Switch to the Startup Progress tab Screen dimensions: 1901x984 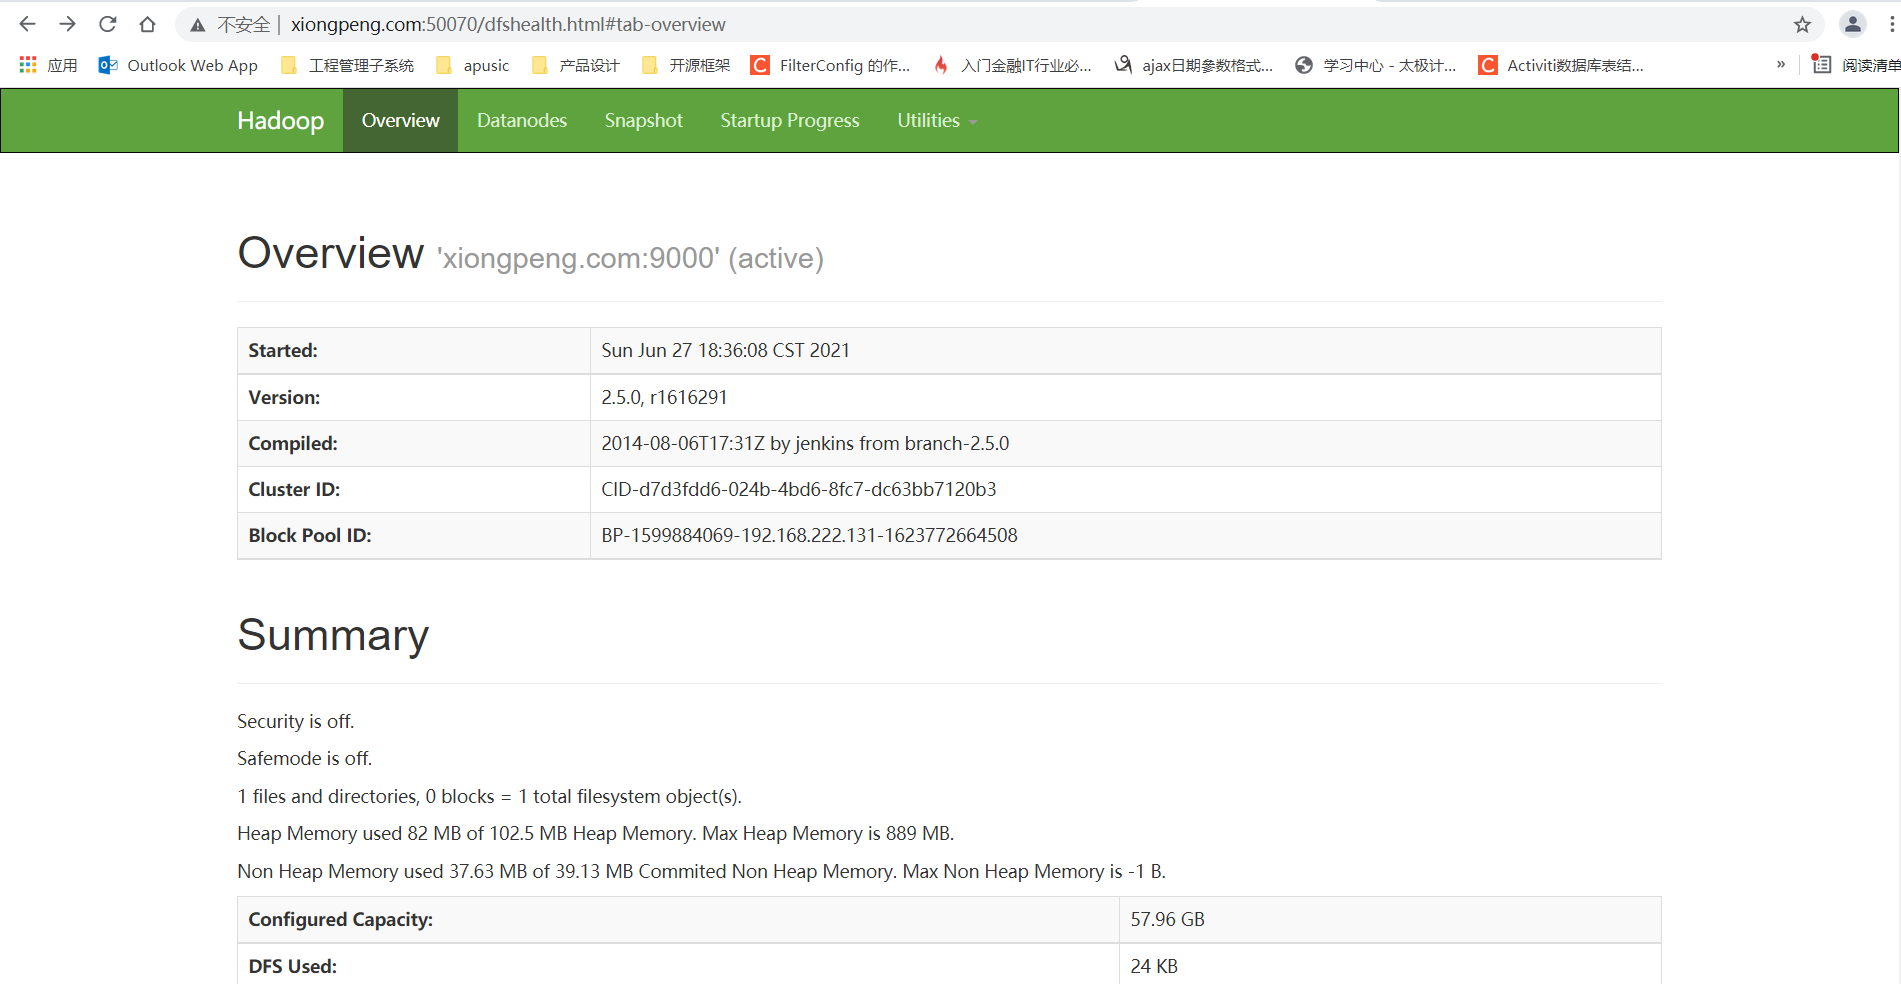click(x=790, y=120)
